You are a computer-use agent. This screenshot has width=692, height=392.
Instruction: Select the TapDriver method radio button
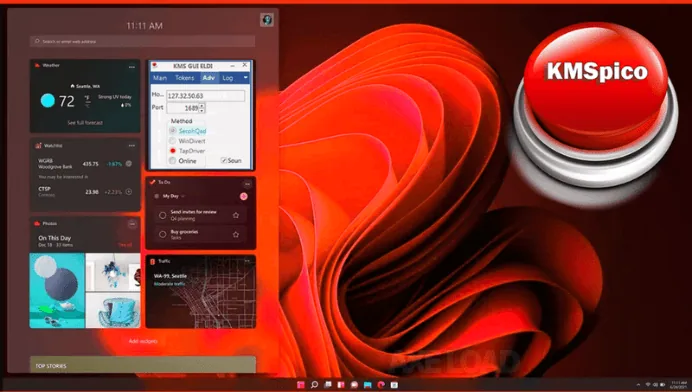pyautogui.click(x=173, y=151)
